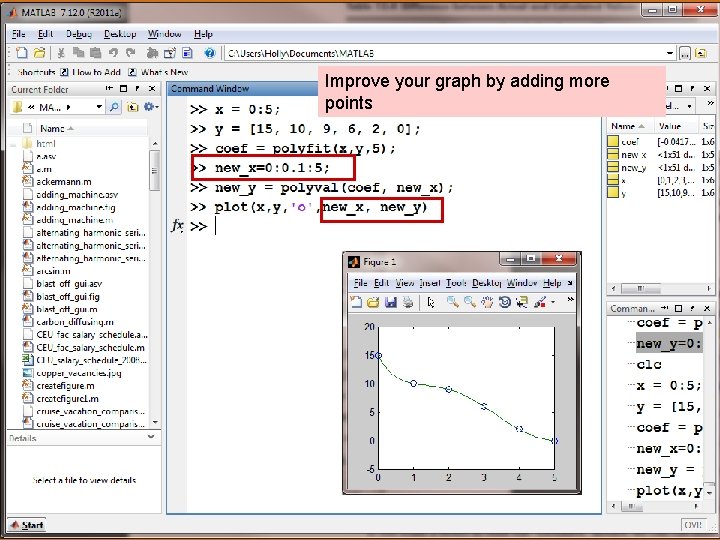The height and width of the screenshot is (540, 720).
Task: Click the Workspace horizontal scrollbar thumb
Action: pyautogui.click(x=640, y=289)
